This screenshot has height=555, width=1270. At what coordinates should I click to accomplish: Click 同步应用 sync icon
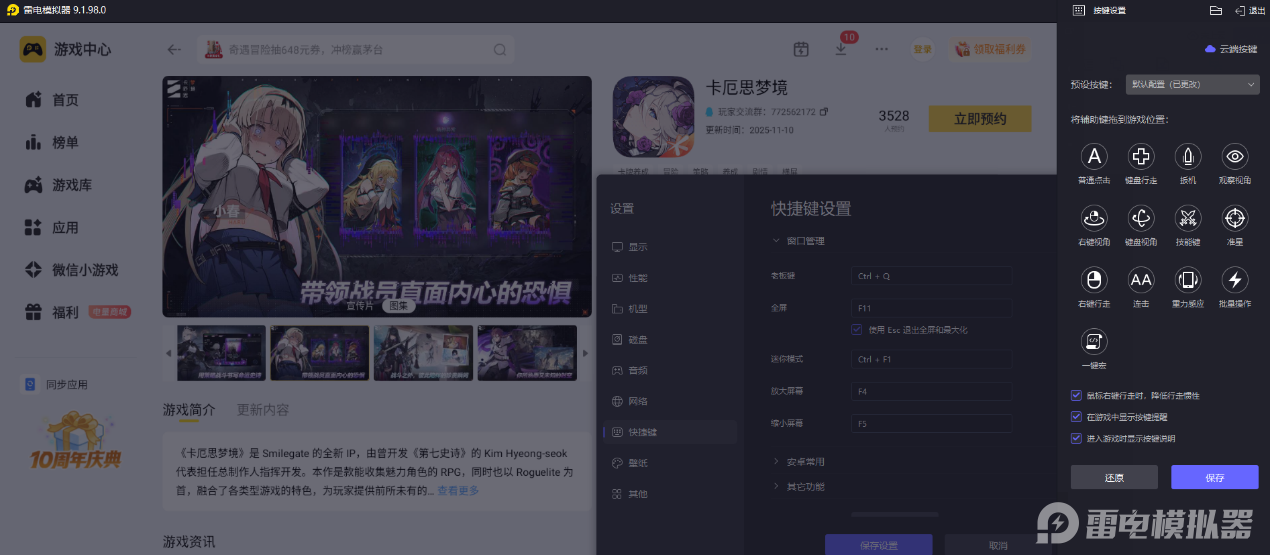pos(30,384)
